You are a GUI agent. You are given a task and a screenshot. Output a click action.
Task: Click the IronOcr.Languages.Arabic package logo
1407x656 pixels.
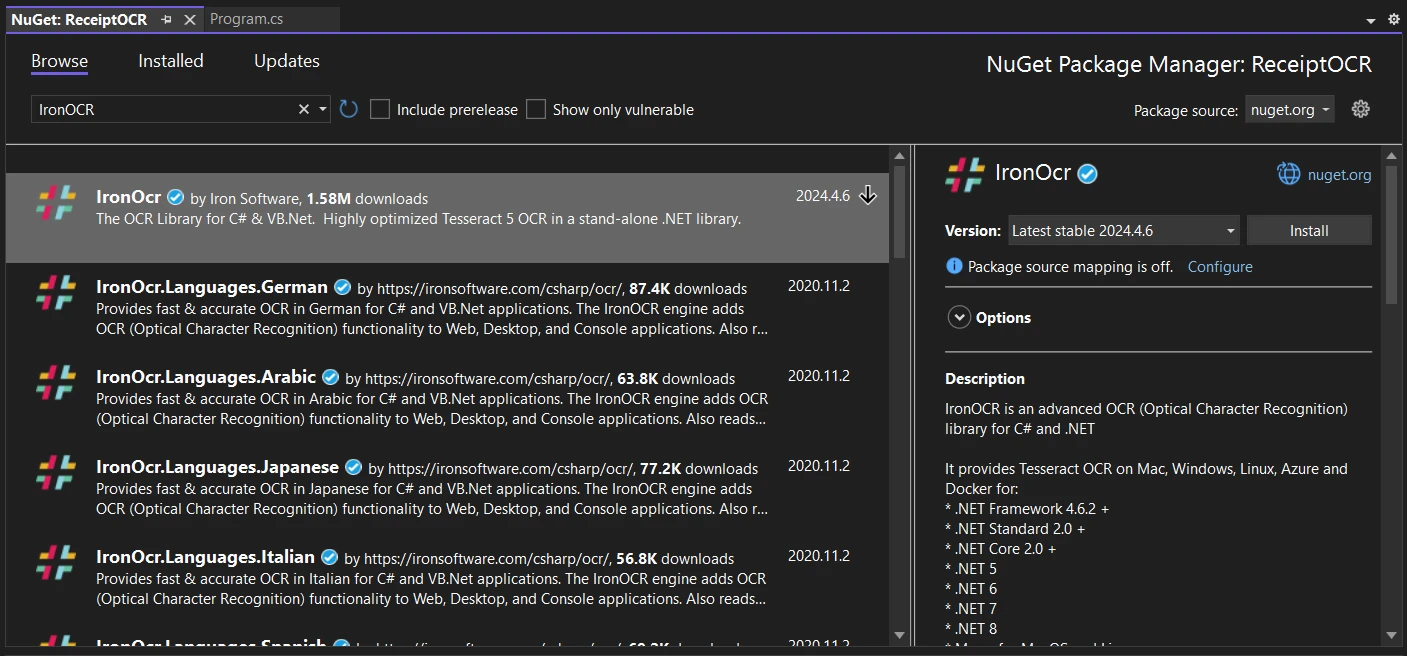click(56, 382)
